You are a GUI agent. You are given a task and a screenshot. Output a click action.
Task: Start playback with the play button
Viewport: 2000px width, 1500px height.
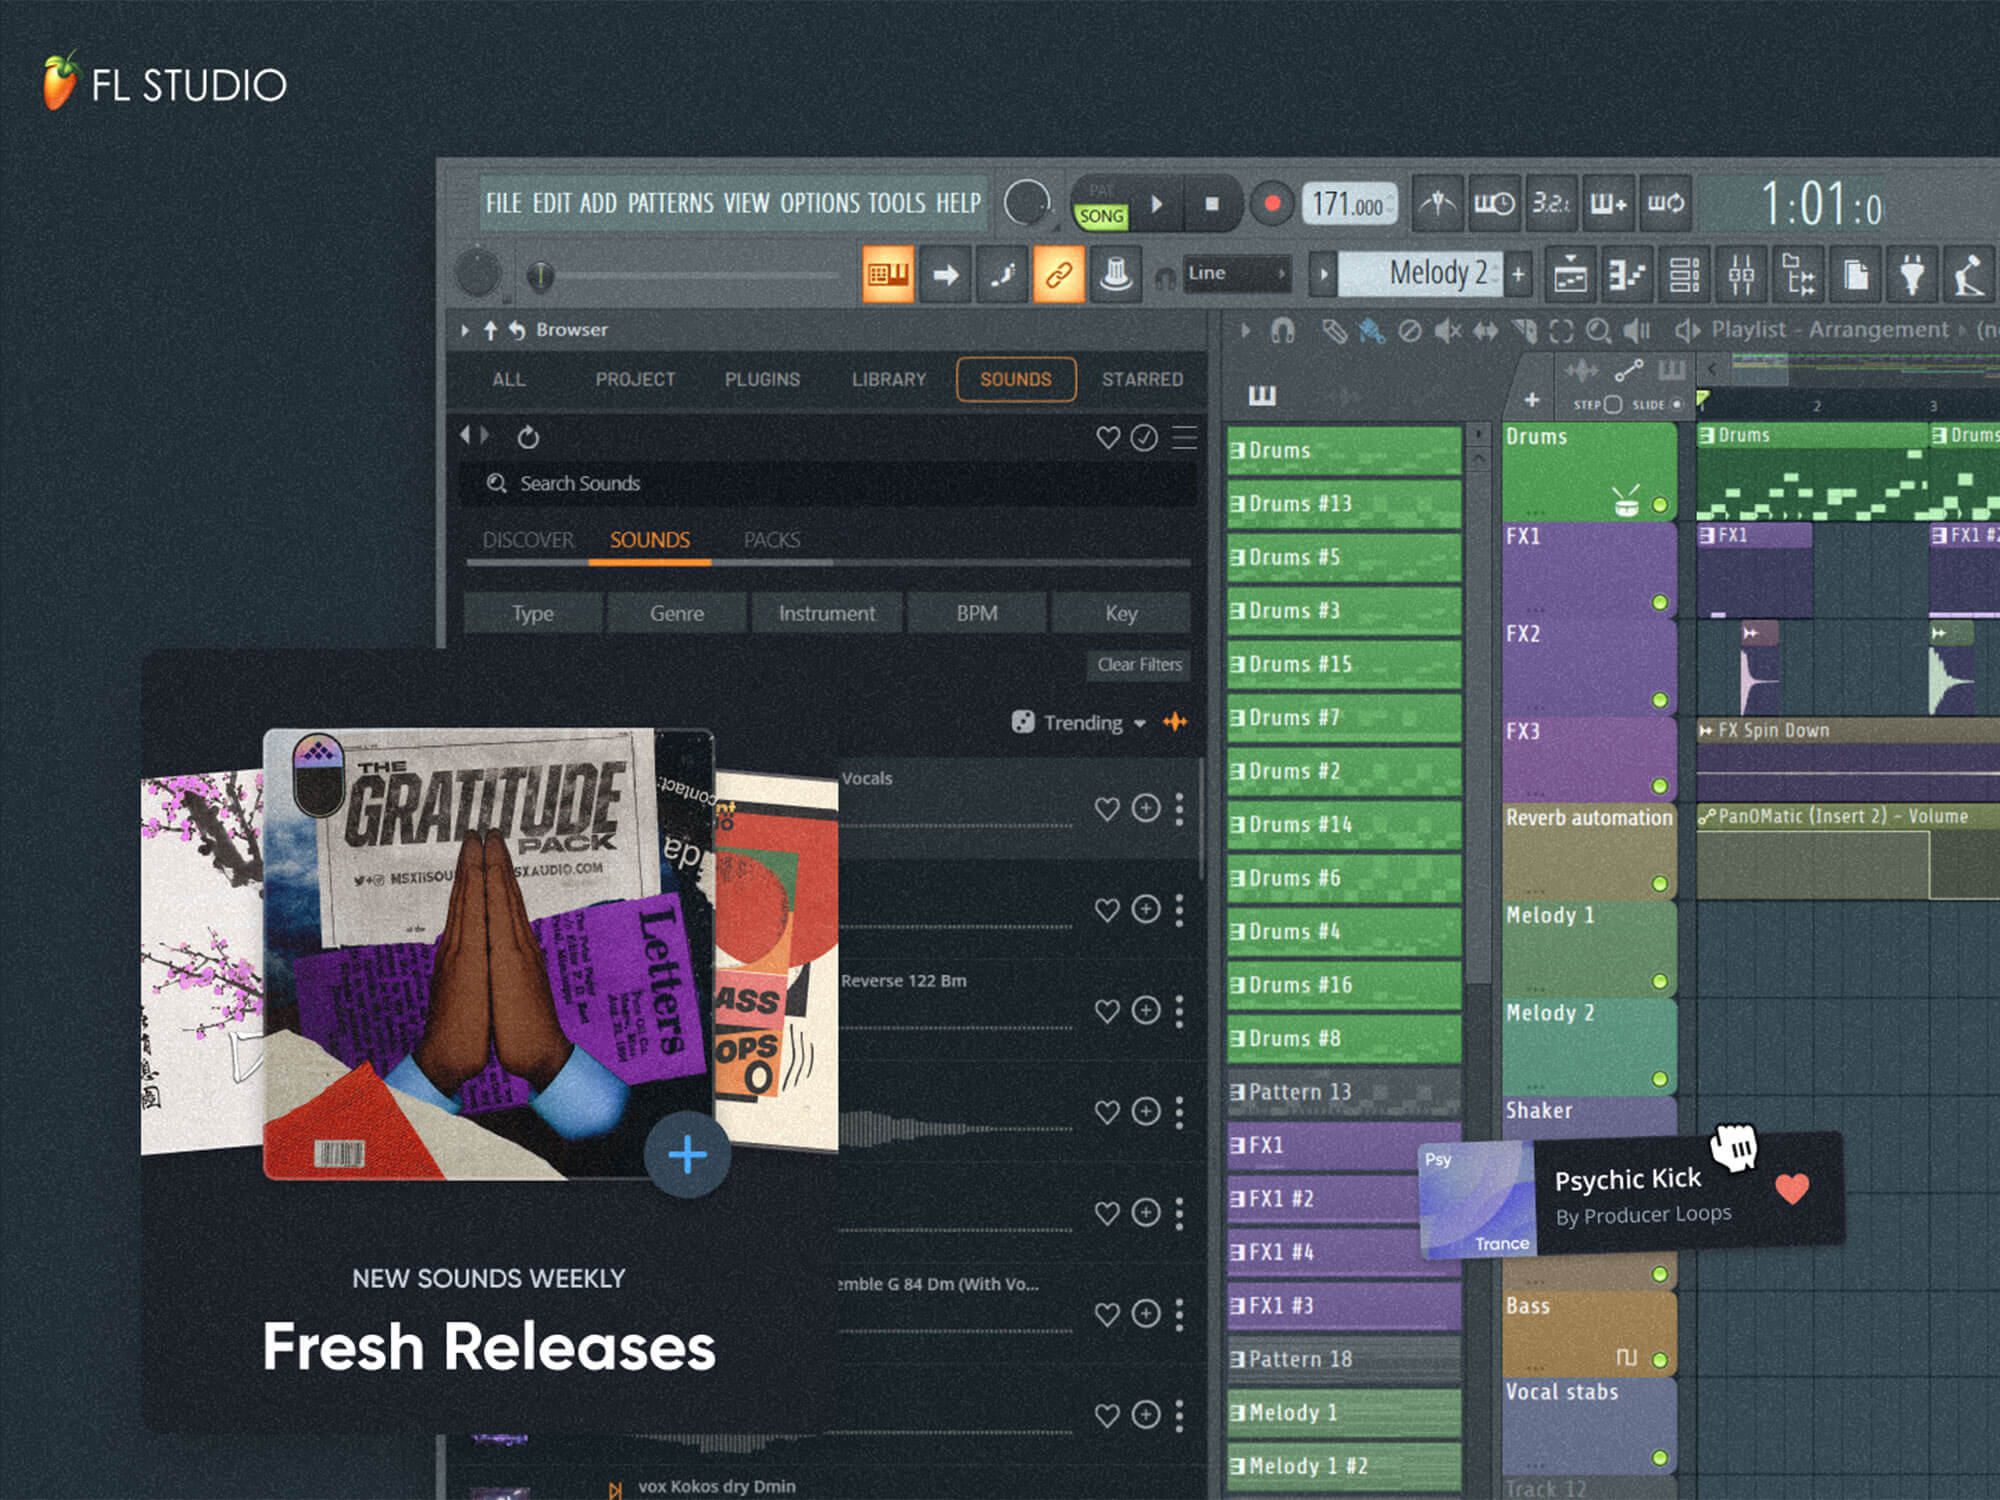[x=1157, y=204]
